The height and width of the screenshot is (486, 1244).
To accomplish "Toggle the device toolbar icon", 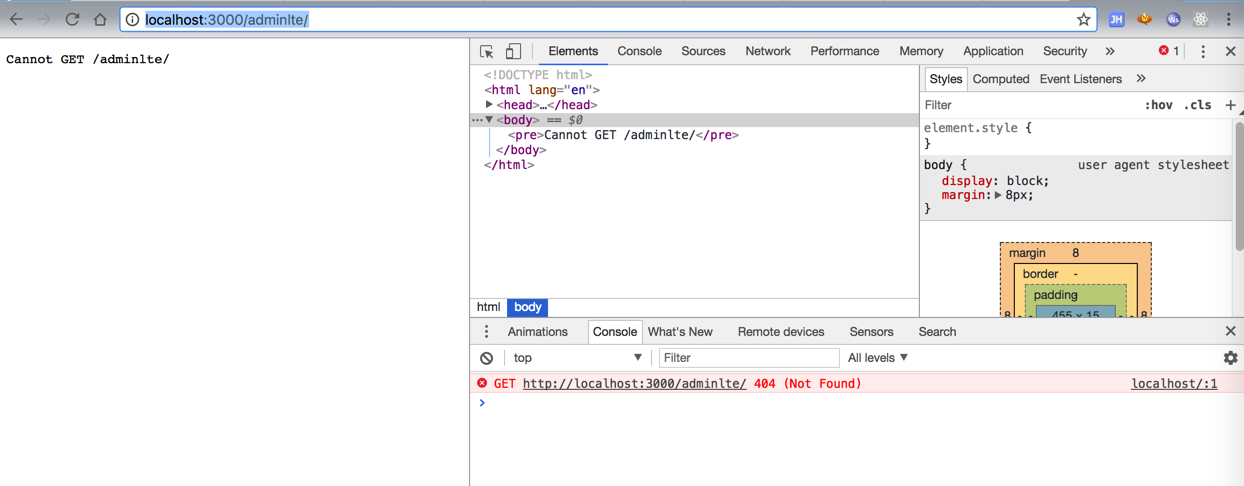I will tap(513, 51).
